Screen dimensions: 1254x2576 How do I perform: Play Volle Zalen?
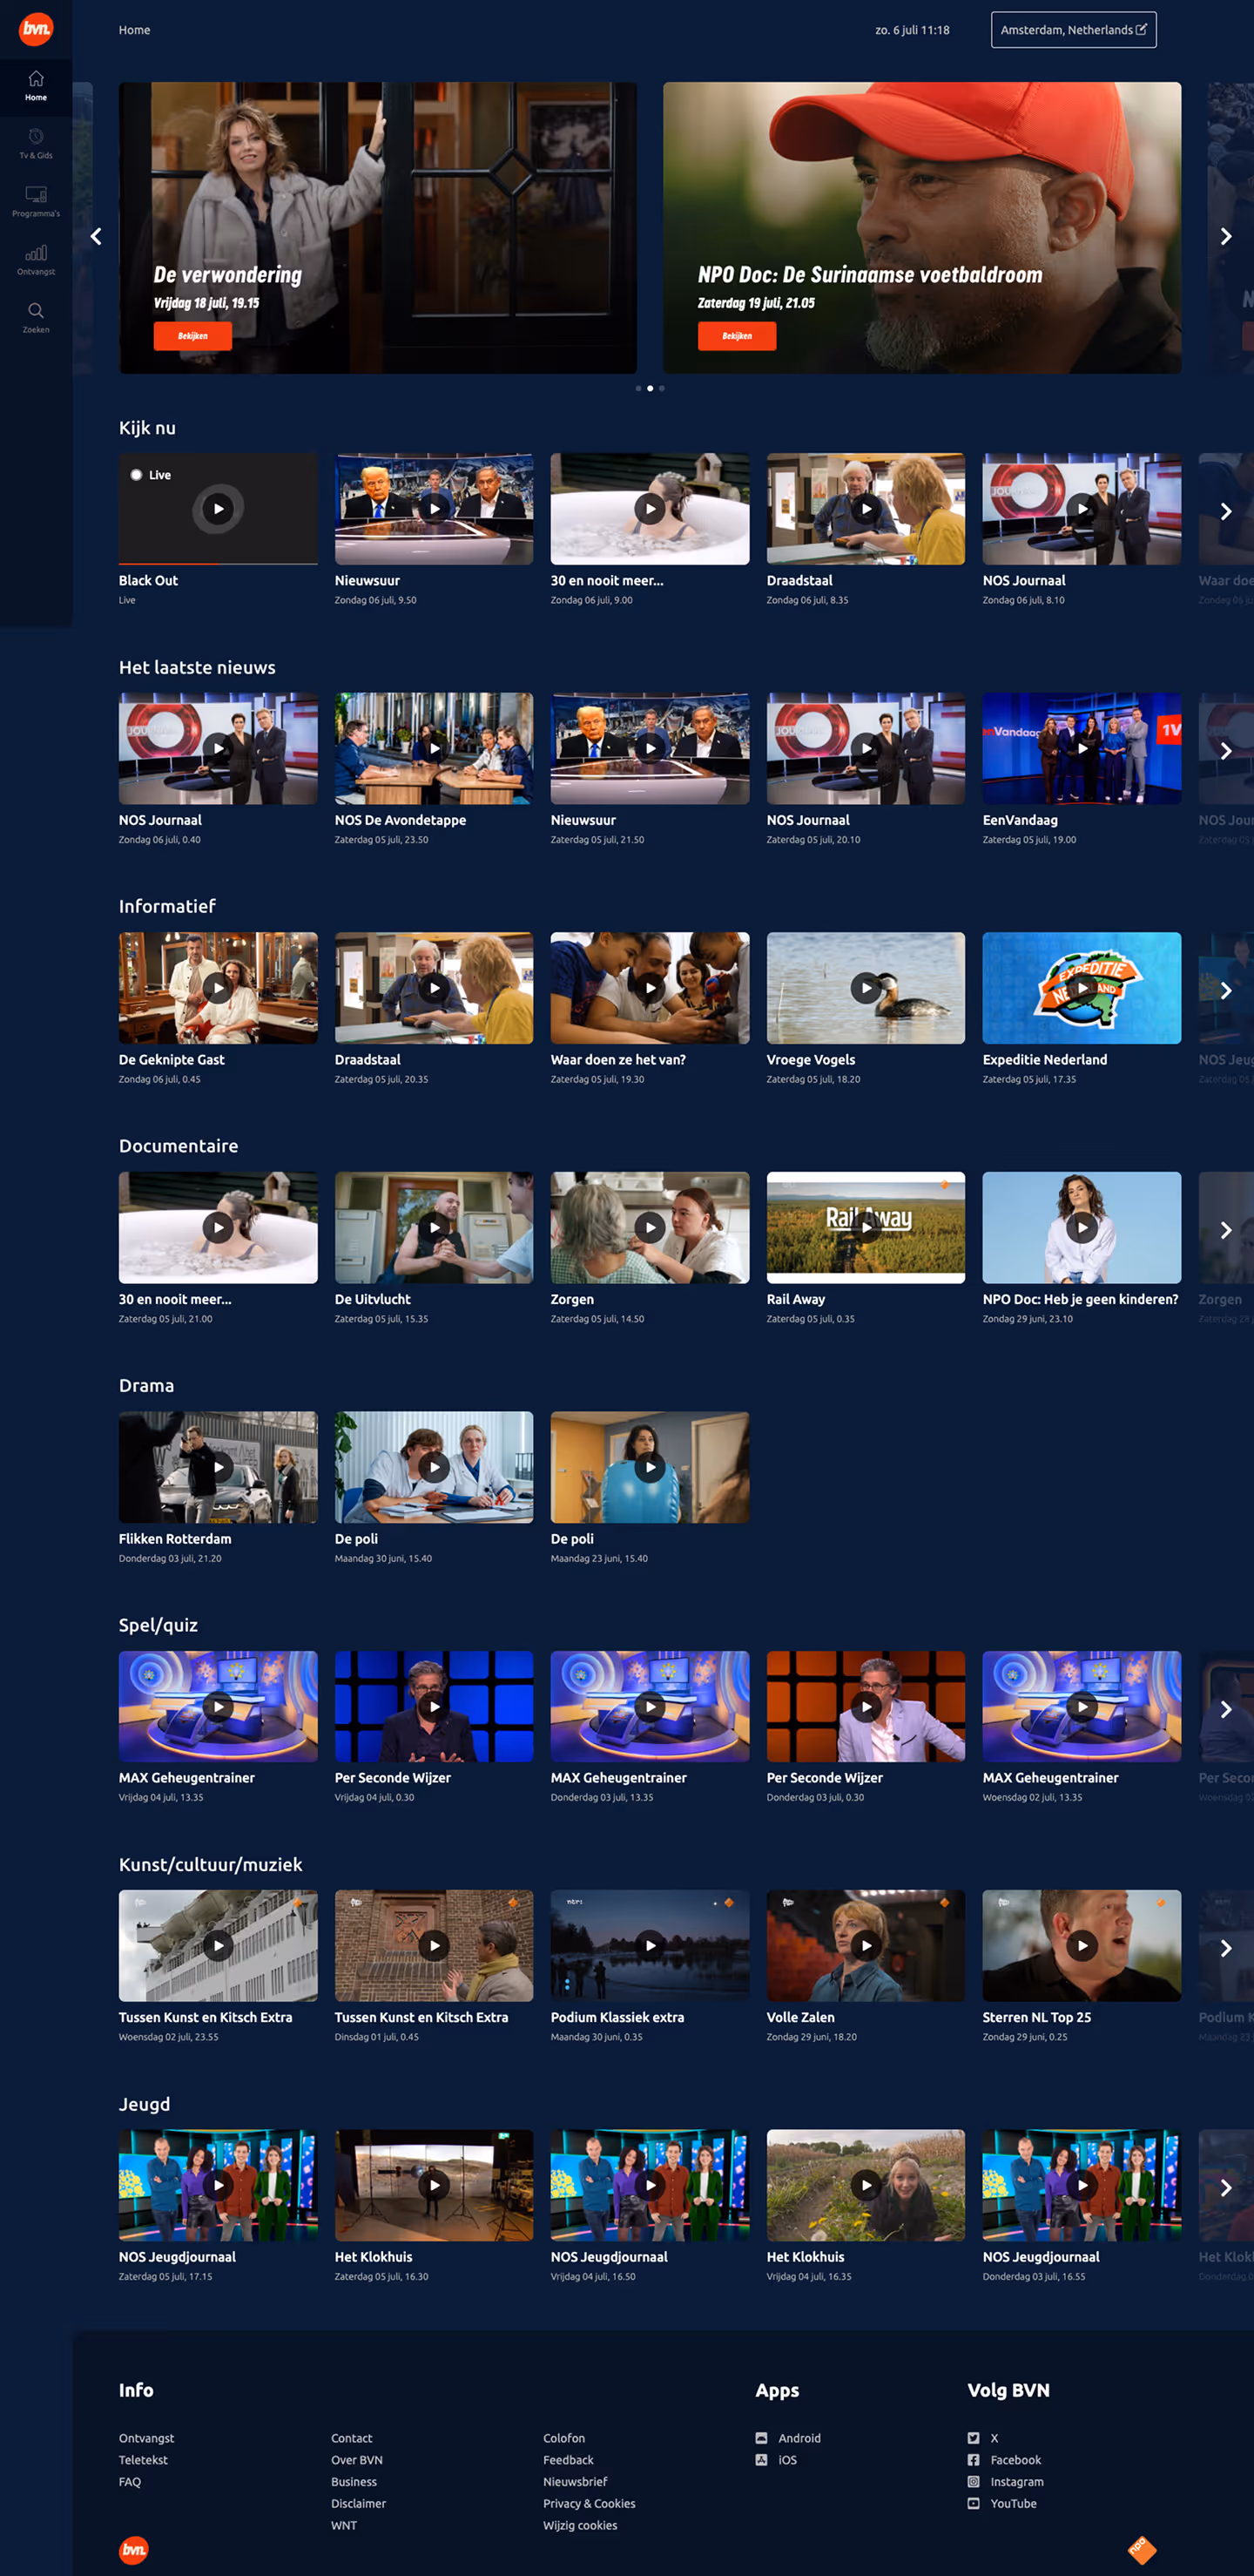(866, 1945)
